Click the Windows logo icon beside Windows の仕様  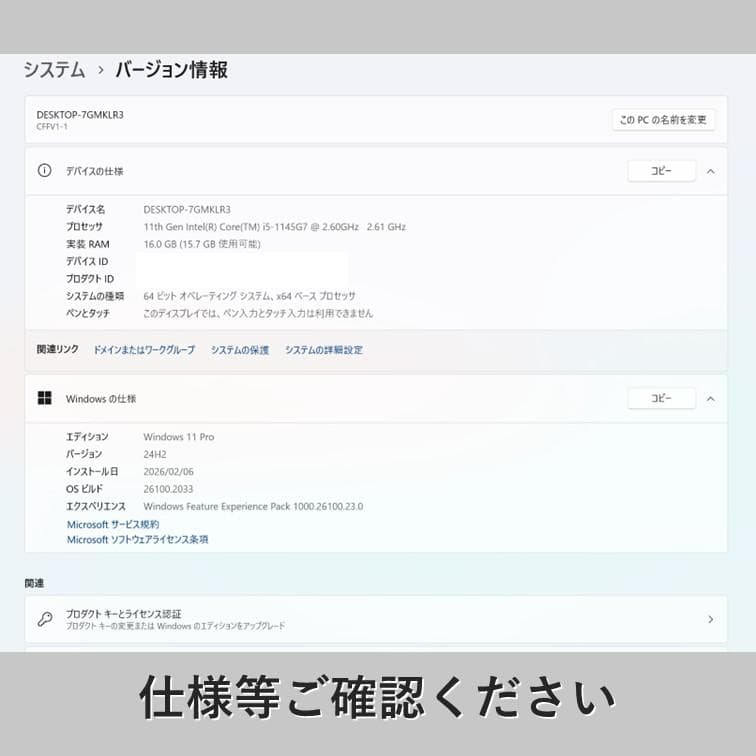pos(44,398)
